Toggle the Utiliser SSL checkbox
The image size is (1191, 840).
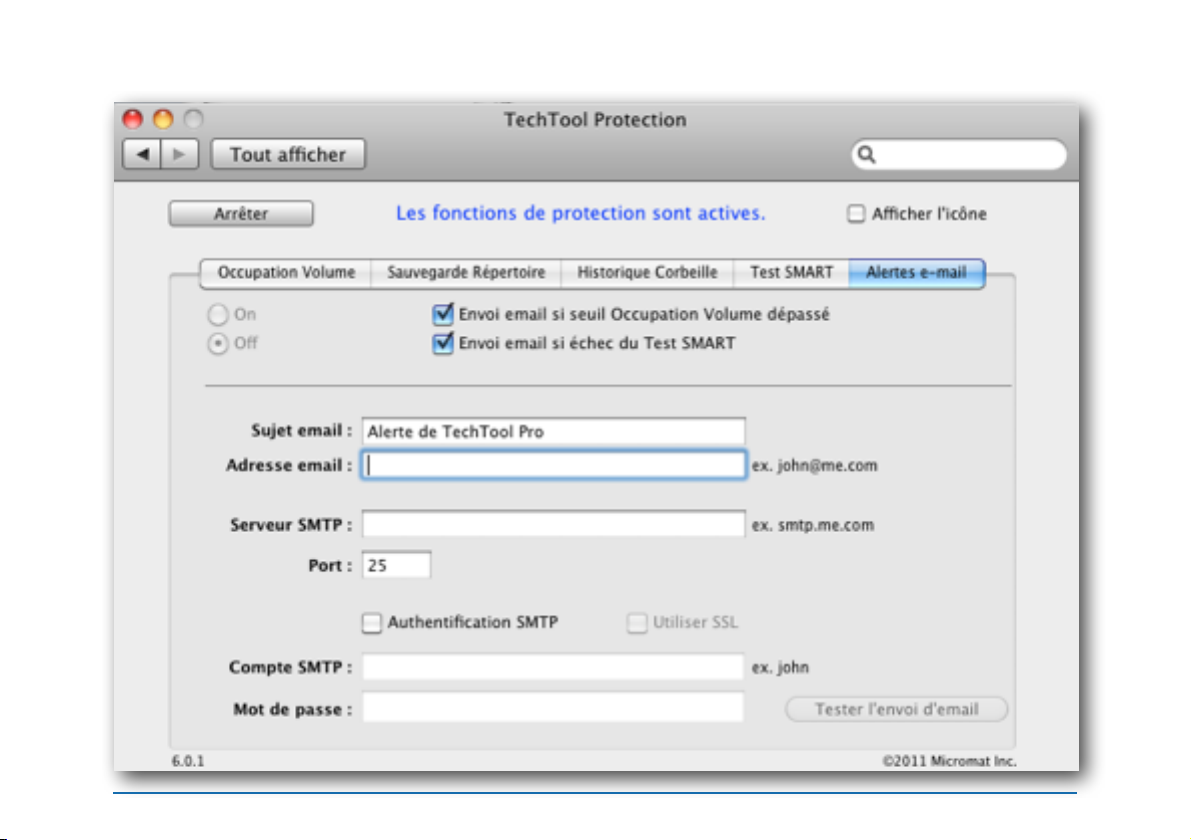[x=637, y=623]
